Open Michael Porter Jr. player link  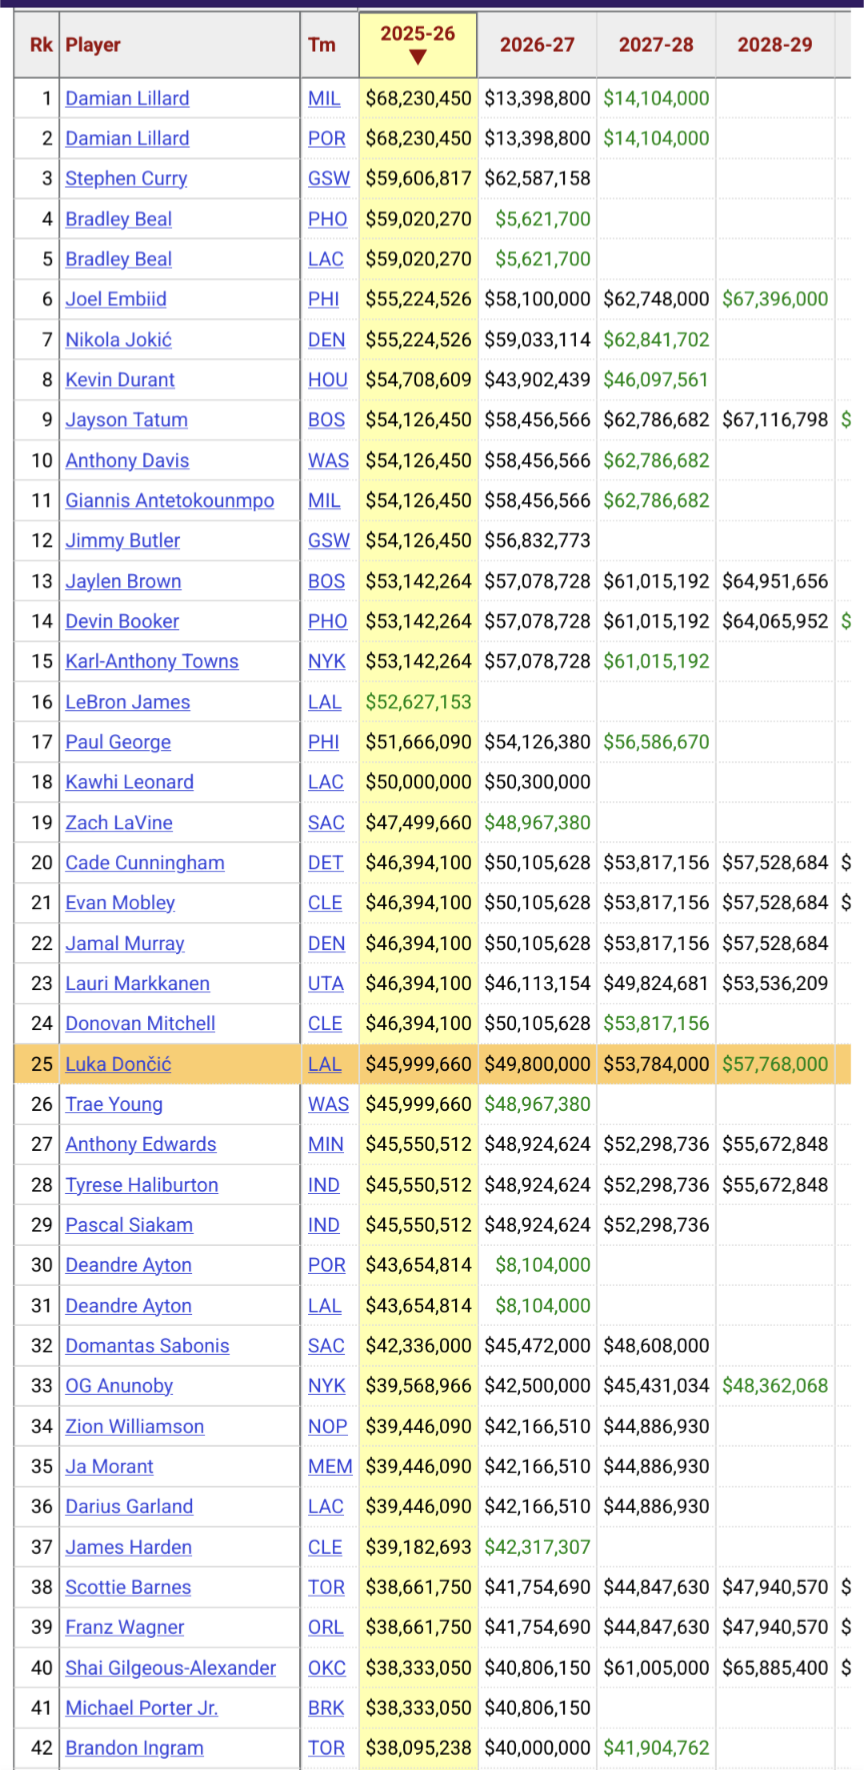tap(142, 1708)
